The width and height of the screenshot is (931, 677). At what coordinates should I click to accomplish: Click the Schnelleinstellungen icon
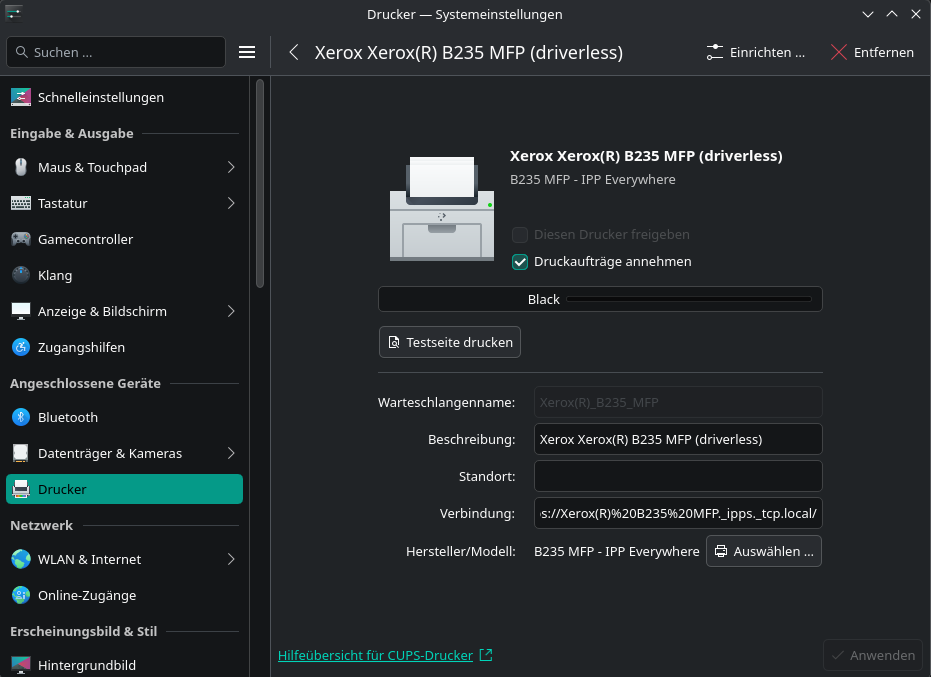point(21,97)
